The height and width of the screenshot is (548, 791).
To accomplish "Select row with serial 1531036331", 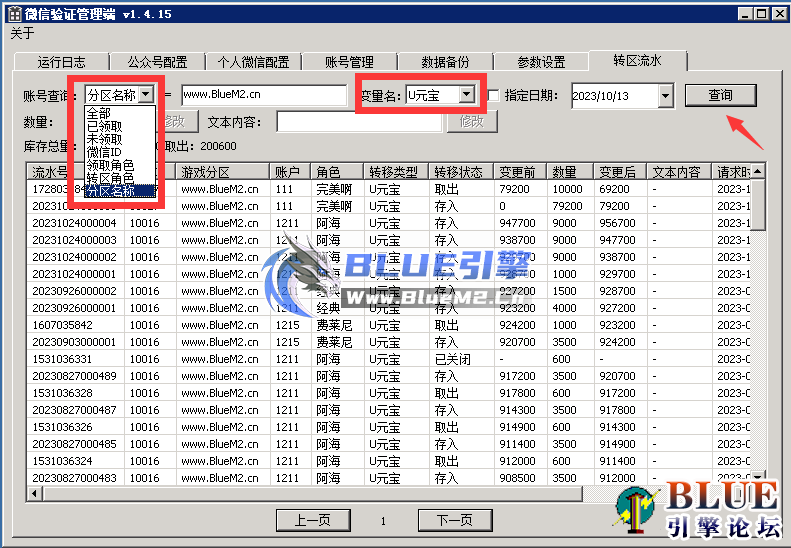I will pos(388,359).
